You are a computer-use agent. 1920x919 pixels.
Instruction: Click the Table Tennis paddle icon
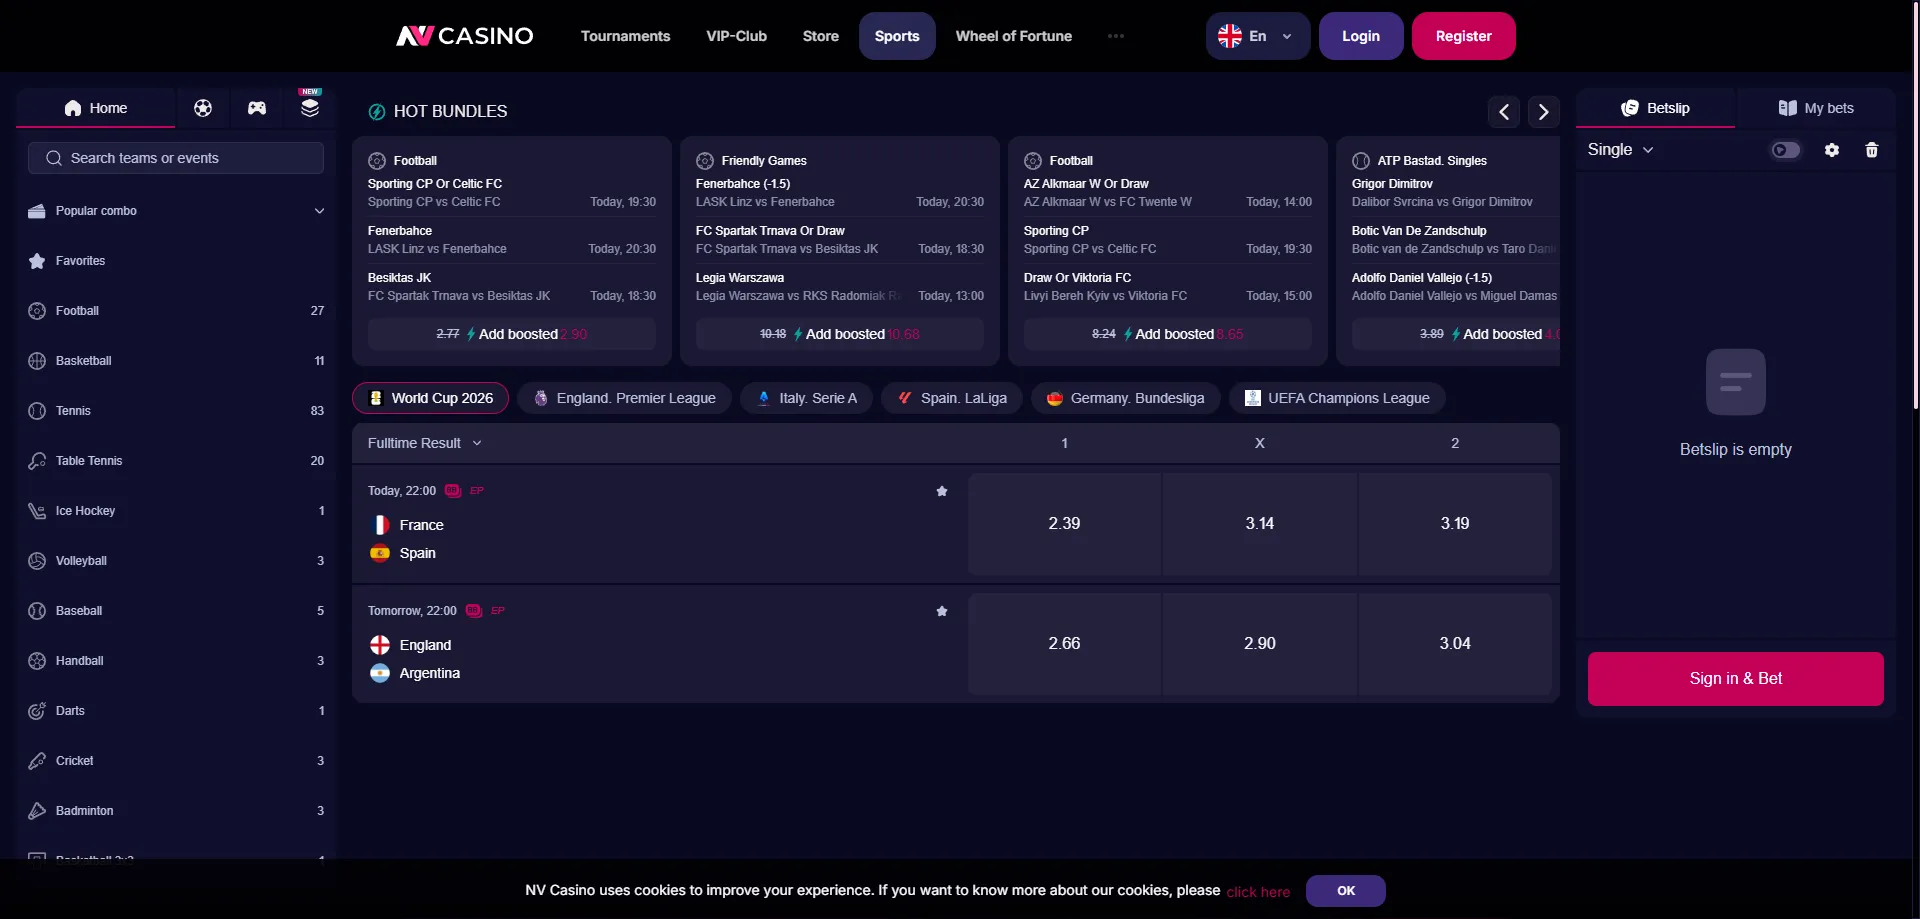37,461
